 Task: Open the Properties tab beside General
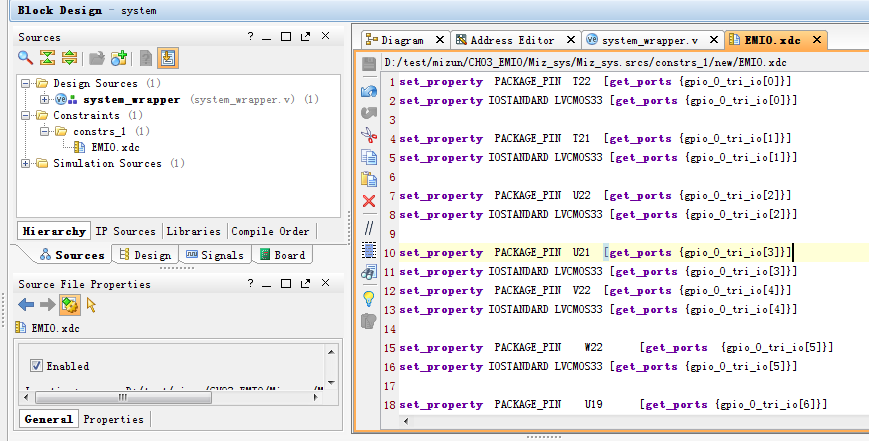[x=113, y=419]
